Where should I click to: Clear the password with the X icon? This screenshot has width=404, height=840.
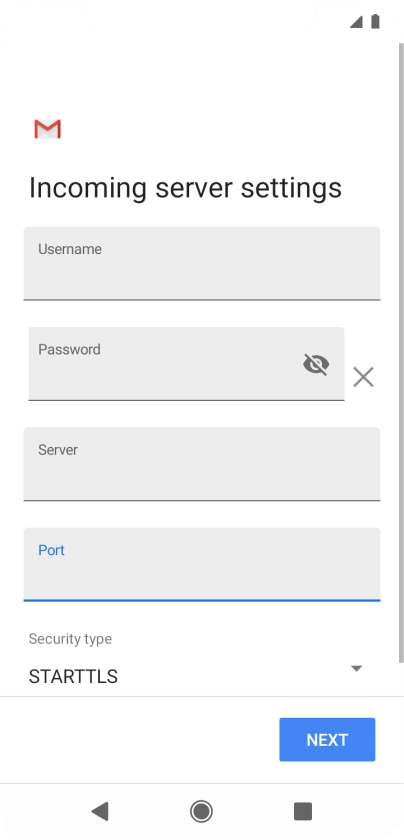pos(363,377)
